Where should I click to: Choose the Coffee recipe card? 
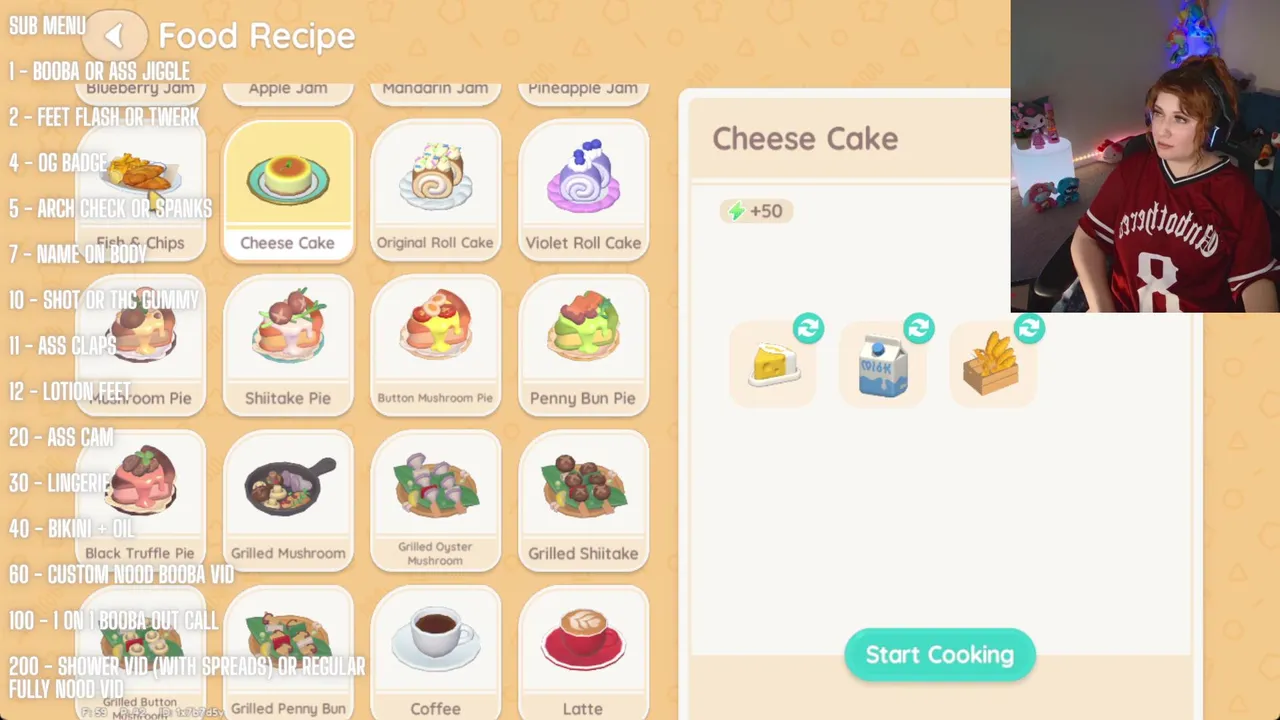point(435,653)
